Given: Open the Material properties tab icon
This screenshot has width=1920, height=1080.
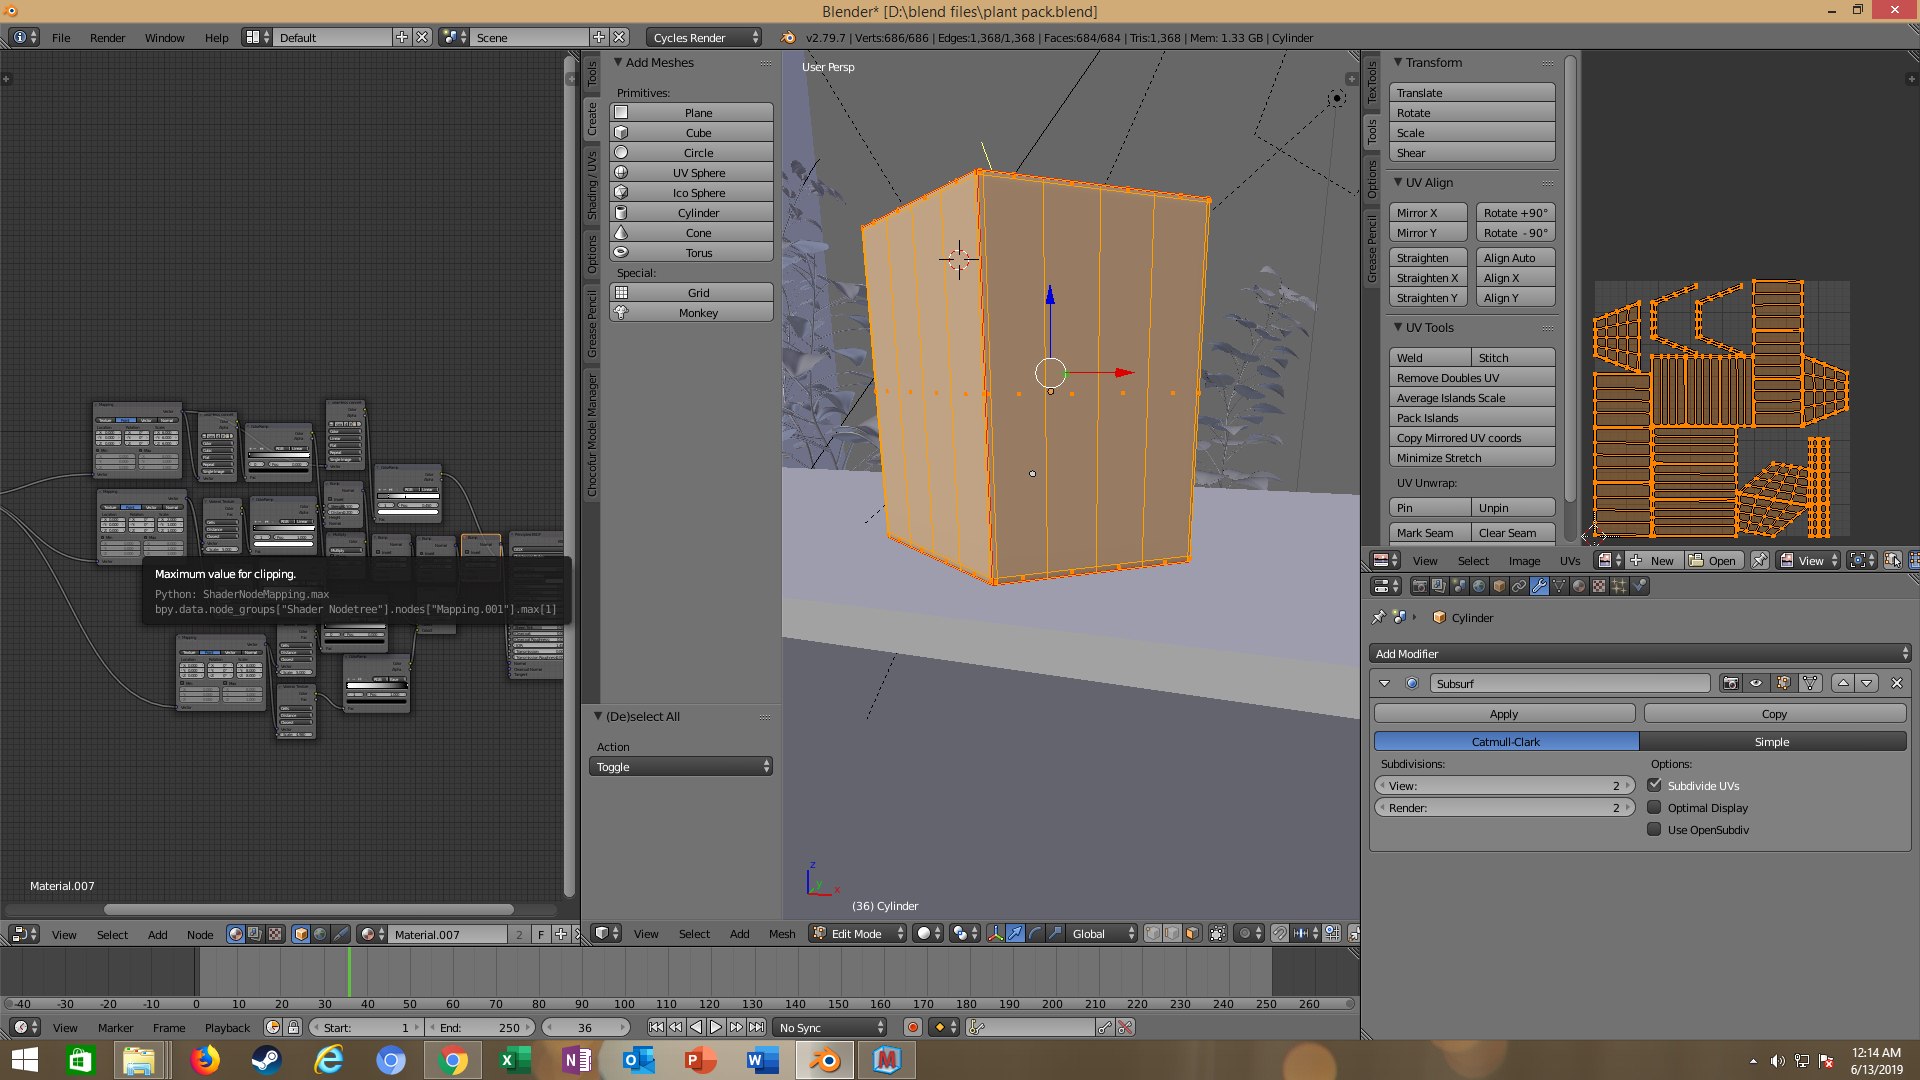Looking at the screenshot, I should [x=1579, y=586].
